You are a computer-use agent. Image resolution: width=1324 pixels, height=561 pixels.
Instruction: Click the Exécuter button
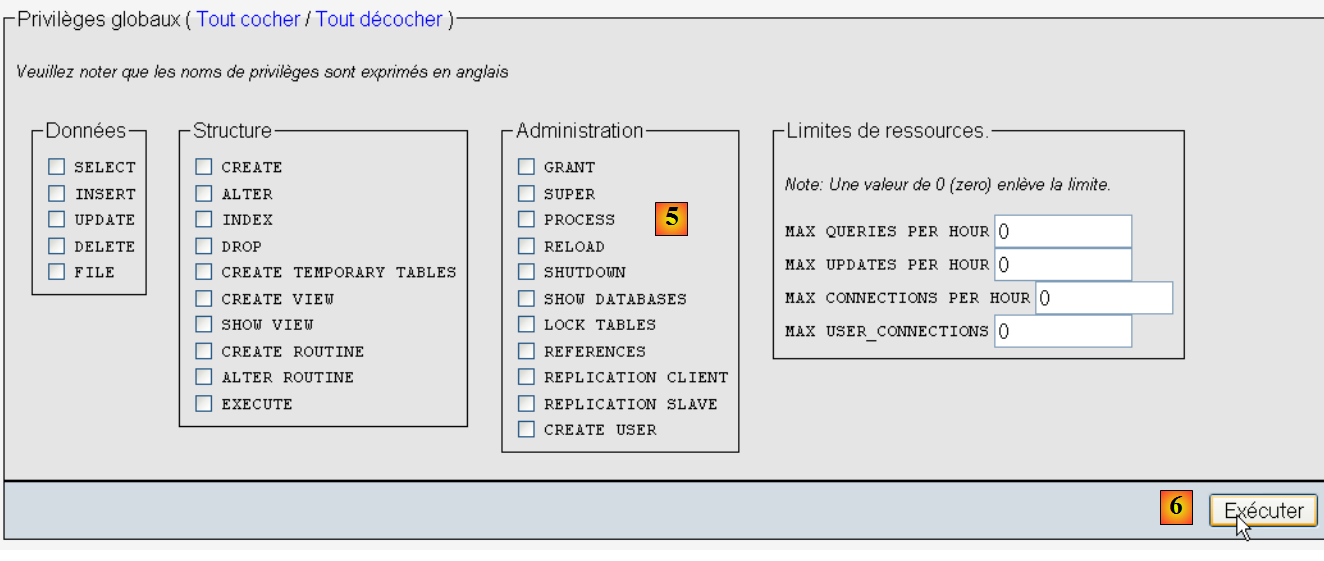(x=1263, y=511)
